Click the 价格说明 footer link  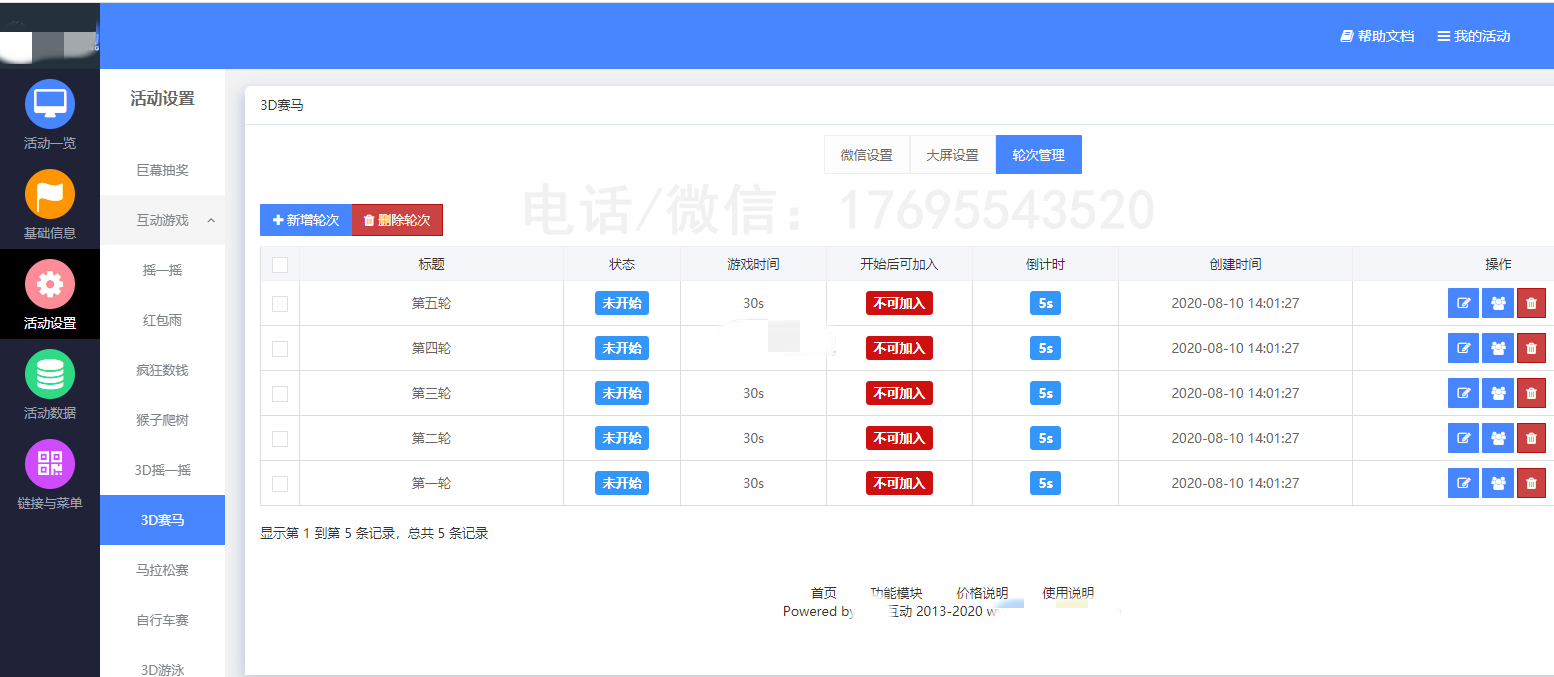(981, 593)
